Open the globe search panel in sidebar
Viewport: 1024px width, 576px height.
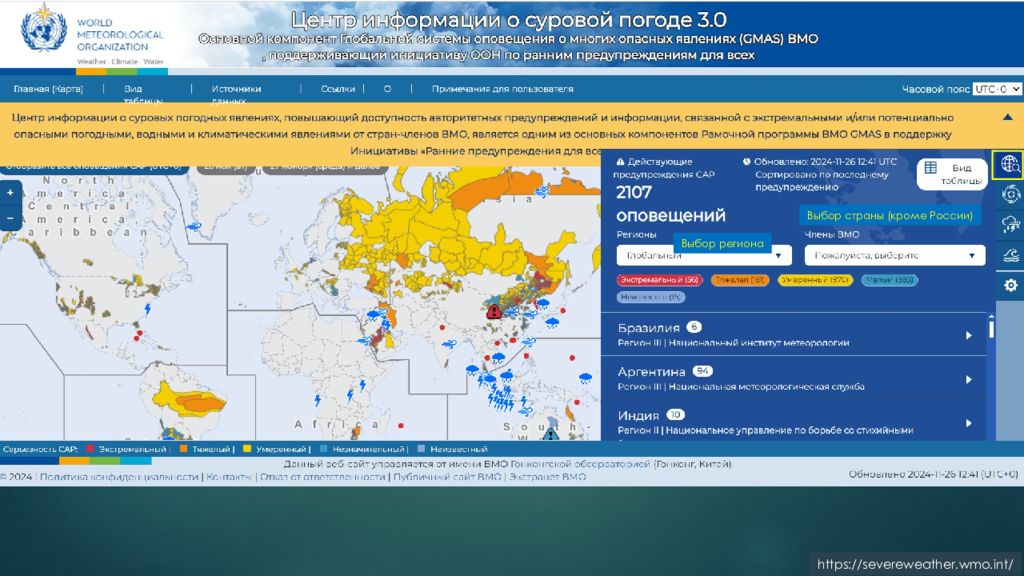click(x=1010, y=164)
